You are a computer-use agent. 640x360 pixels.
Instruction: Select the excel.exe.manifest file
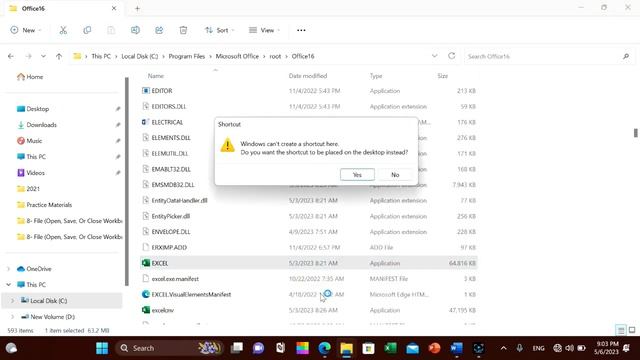pos(309,279)
